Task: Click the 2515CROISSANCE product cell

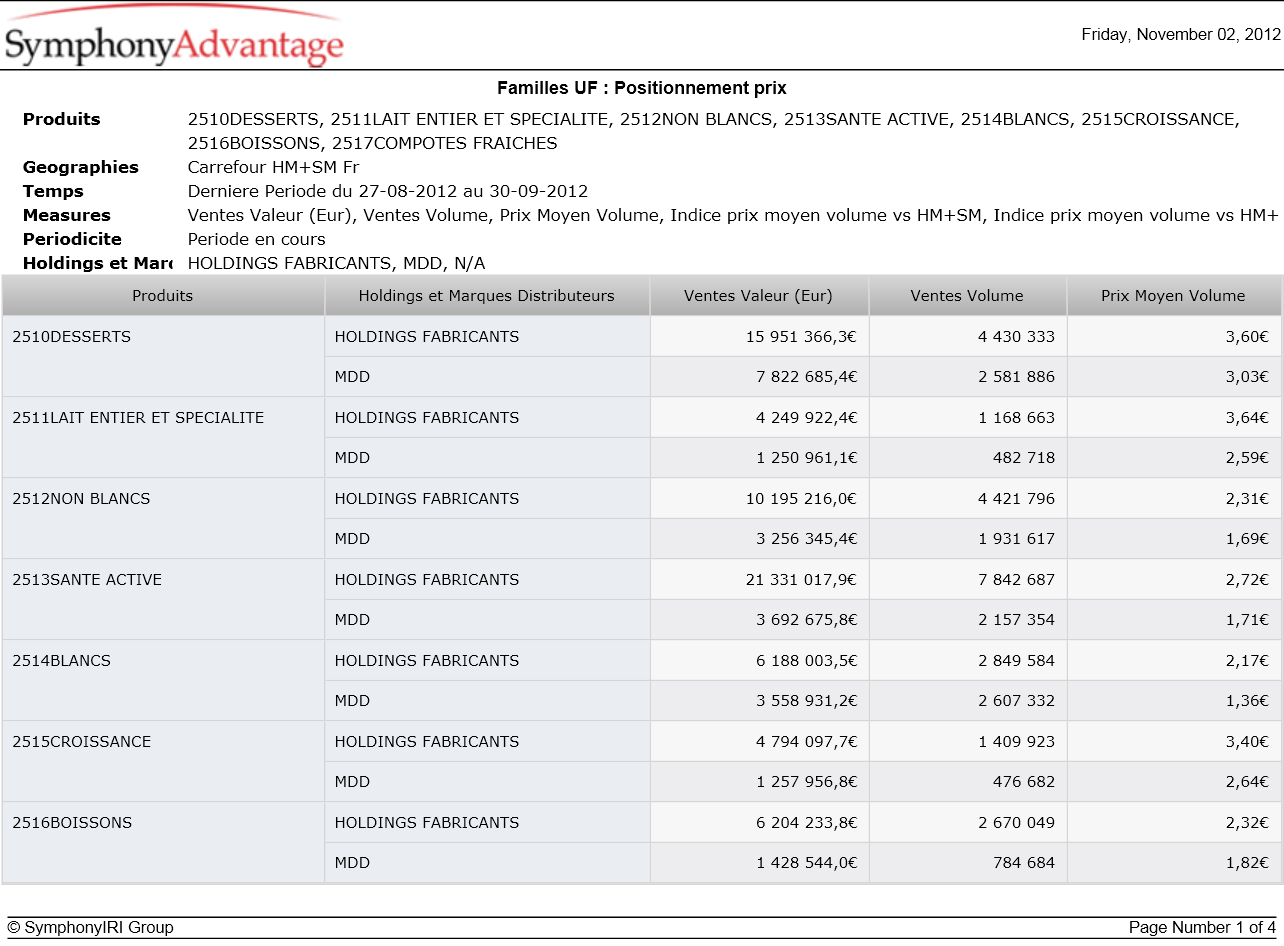Action: pos(163,762)
